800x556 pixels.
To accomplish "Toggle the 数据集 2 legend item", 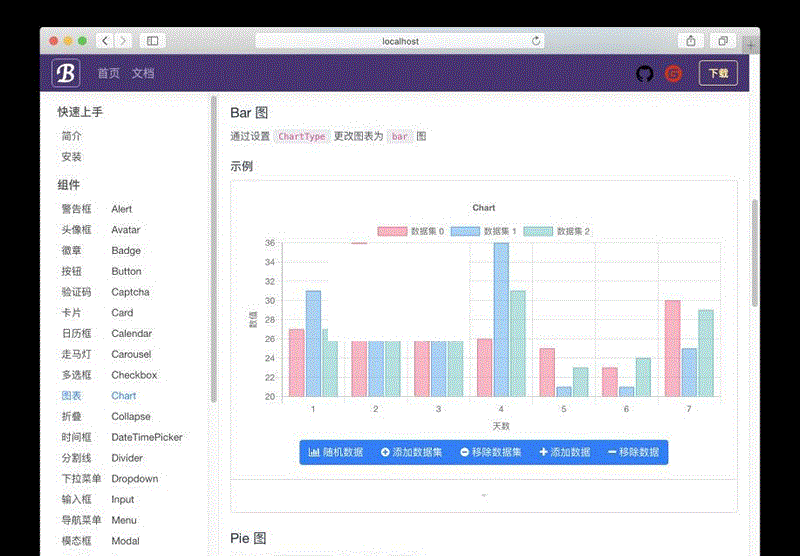I will click(556, 231).
